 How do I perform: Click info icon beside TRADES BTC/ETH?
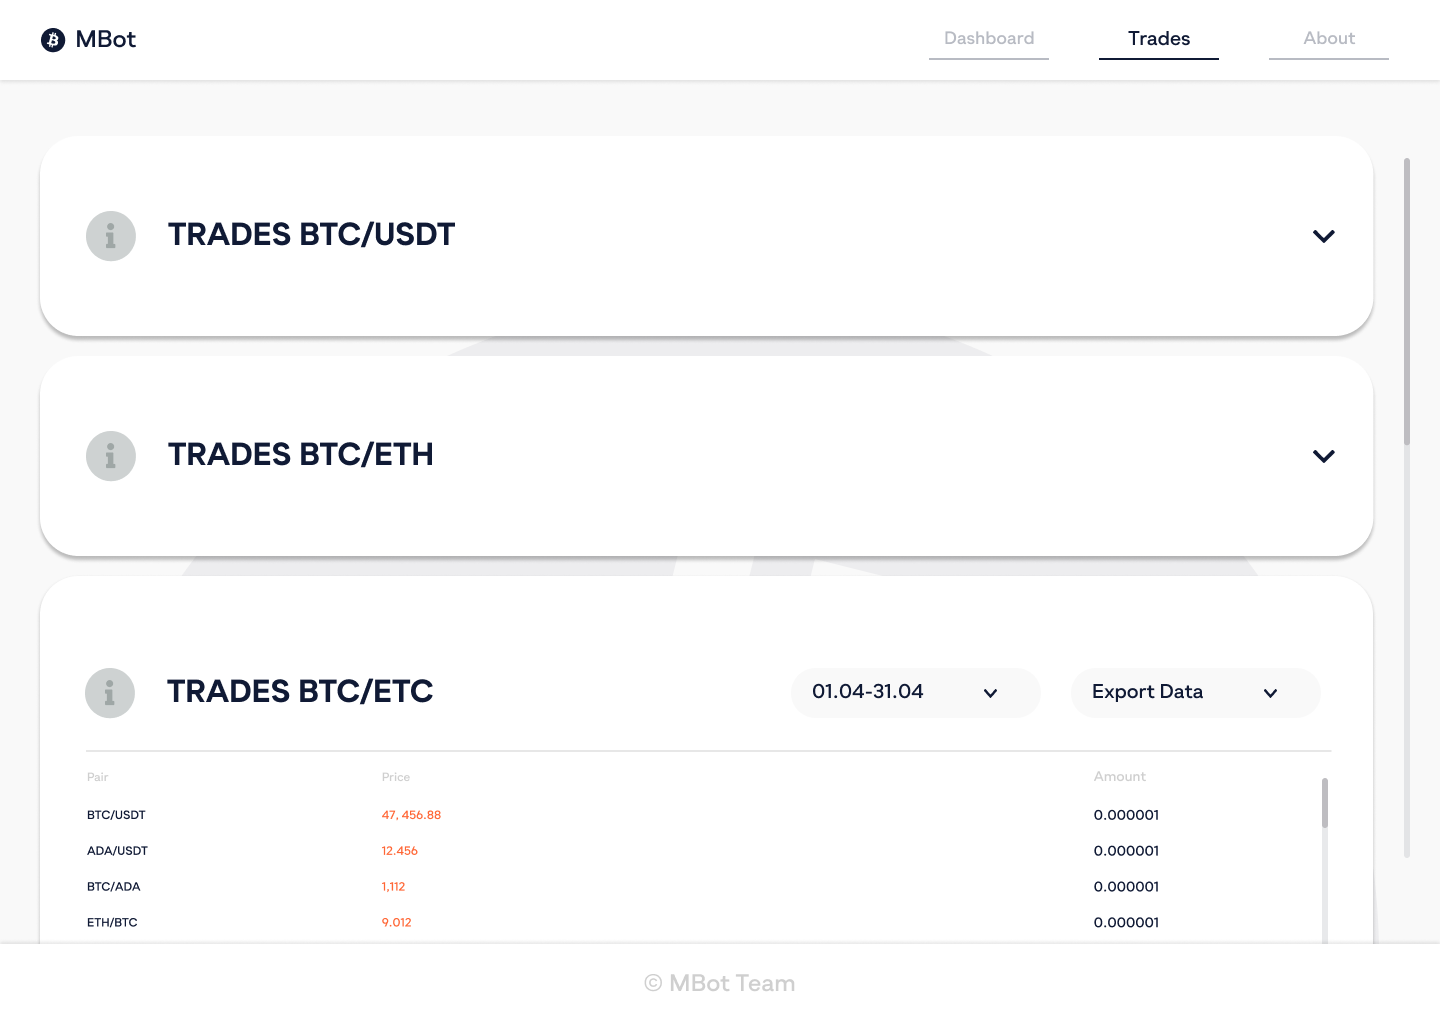[x=111, y=456]
